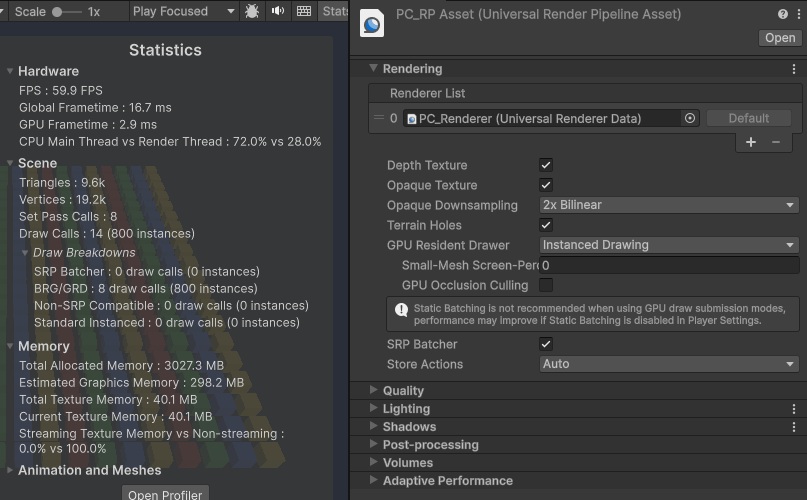Open the object picker for PC_Renderer

pyautogui.click(x=690, y=118)
